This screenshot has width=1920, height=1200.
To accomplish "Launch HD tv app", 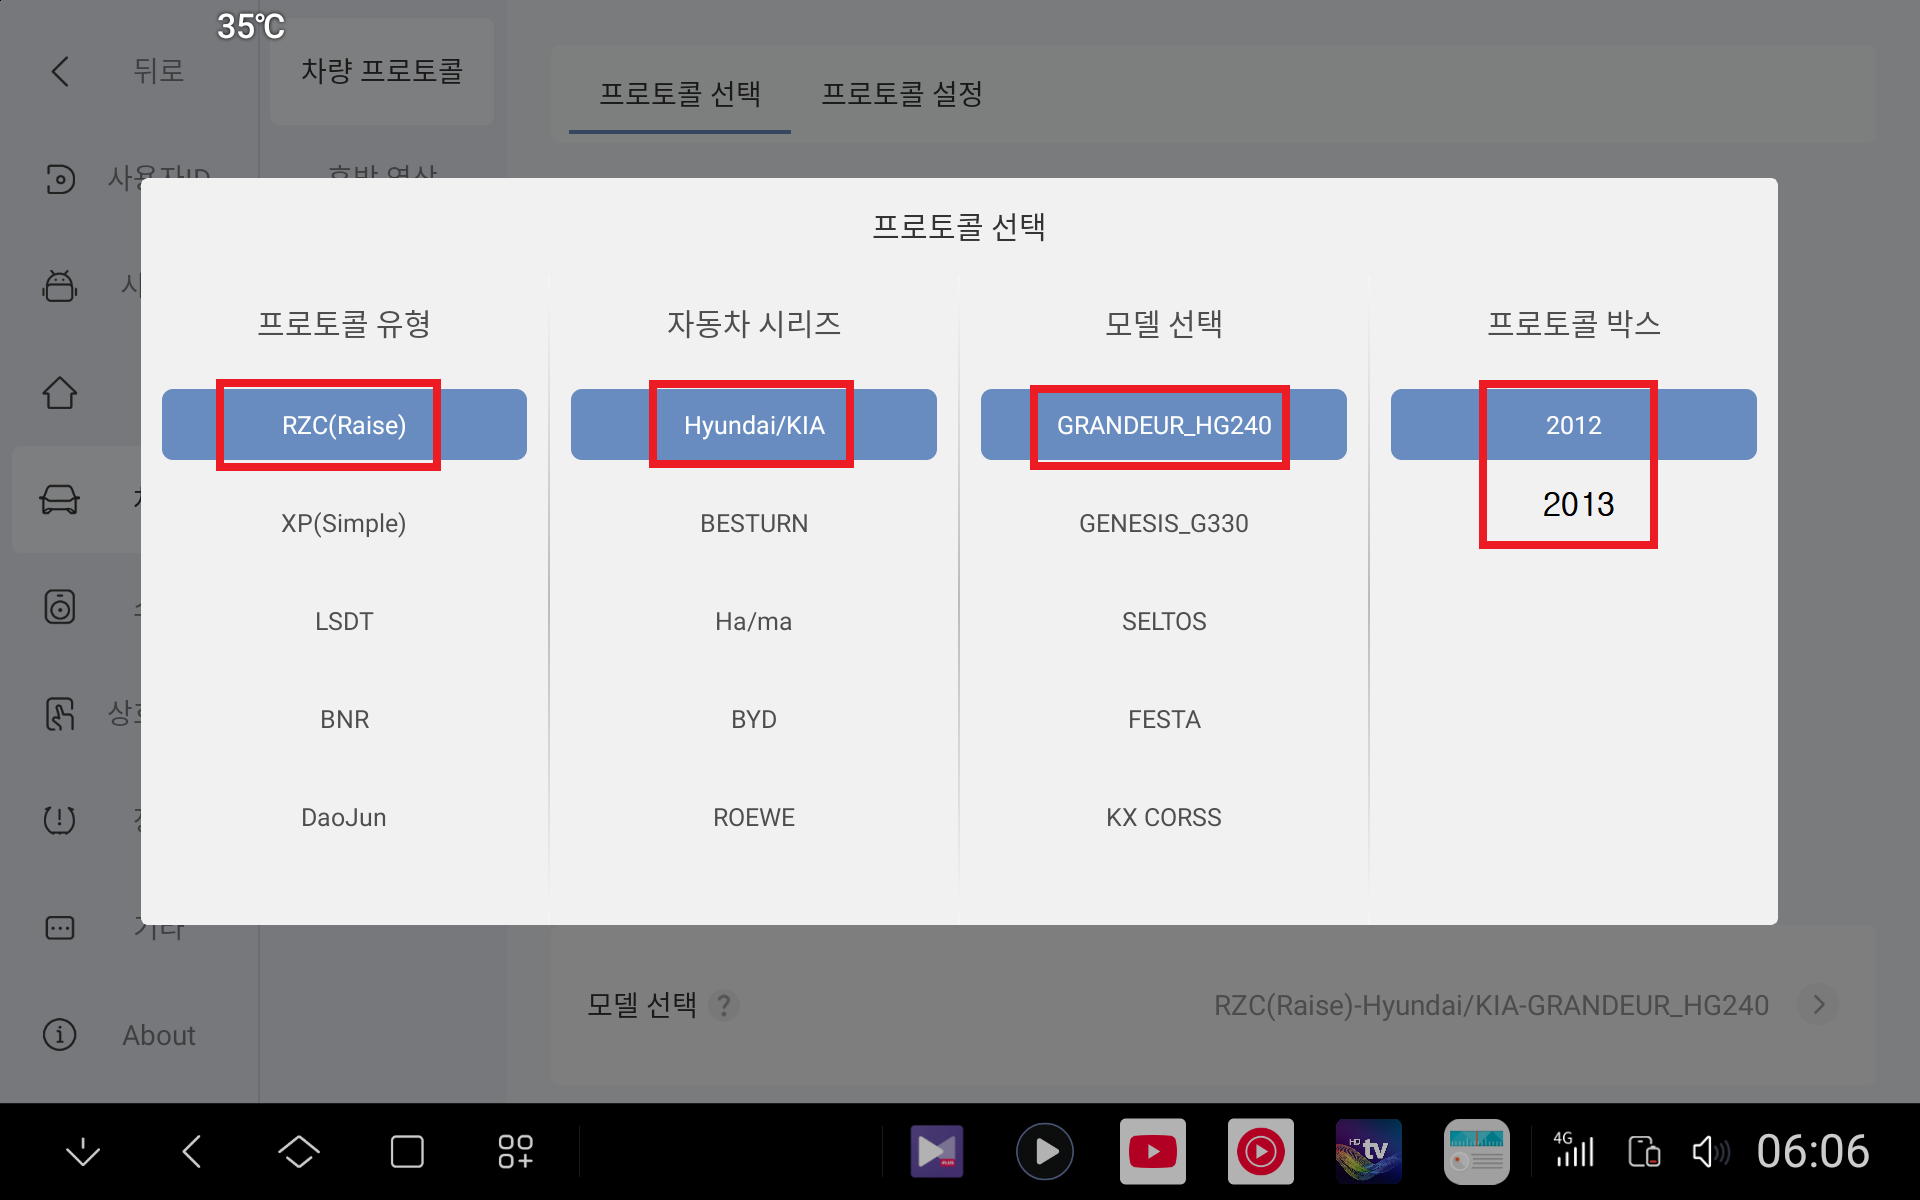I will pyautogui.click(x=1369, y=1152).
